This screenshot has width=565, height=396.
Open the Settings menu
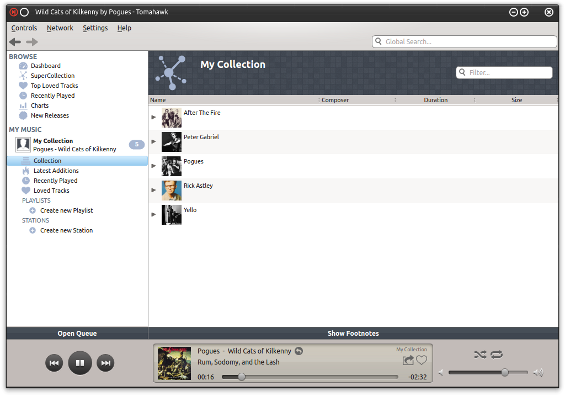95,28
